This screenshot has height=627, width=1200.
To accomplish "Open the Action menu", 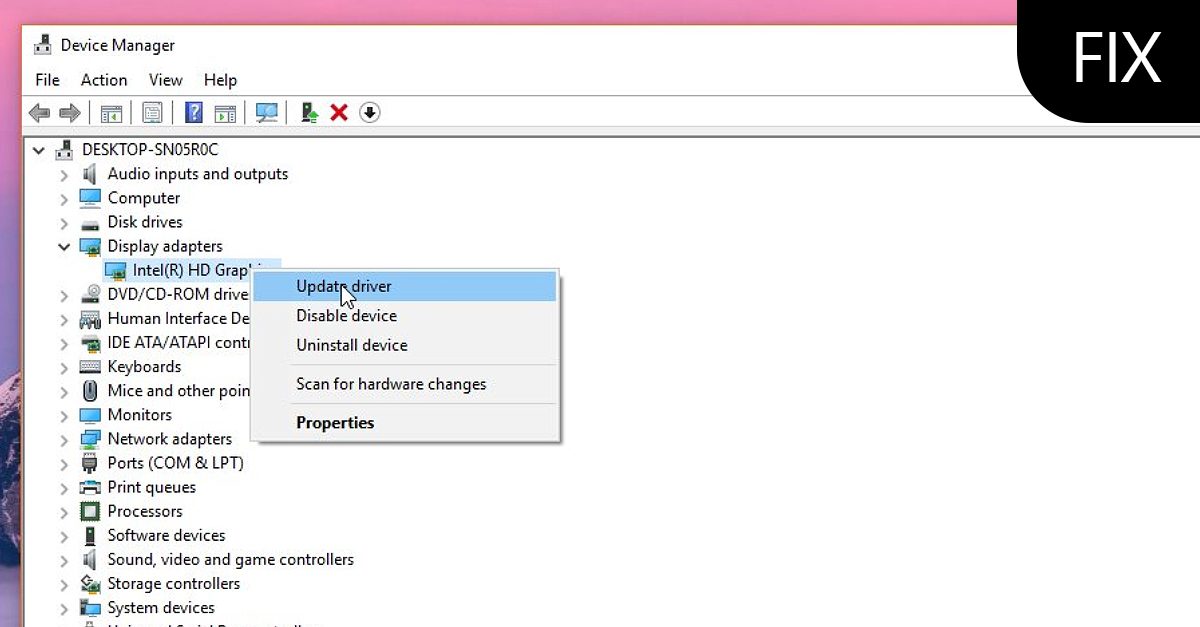I will tap(104, 80).
